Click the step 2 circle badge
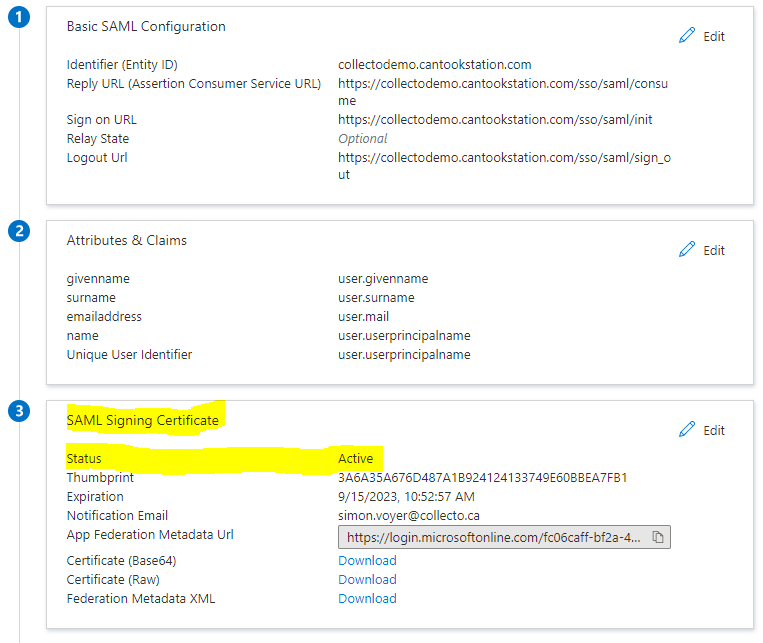763x643 pixels. (x=19, y=231)
